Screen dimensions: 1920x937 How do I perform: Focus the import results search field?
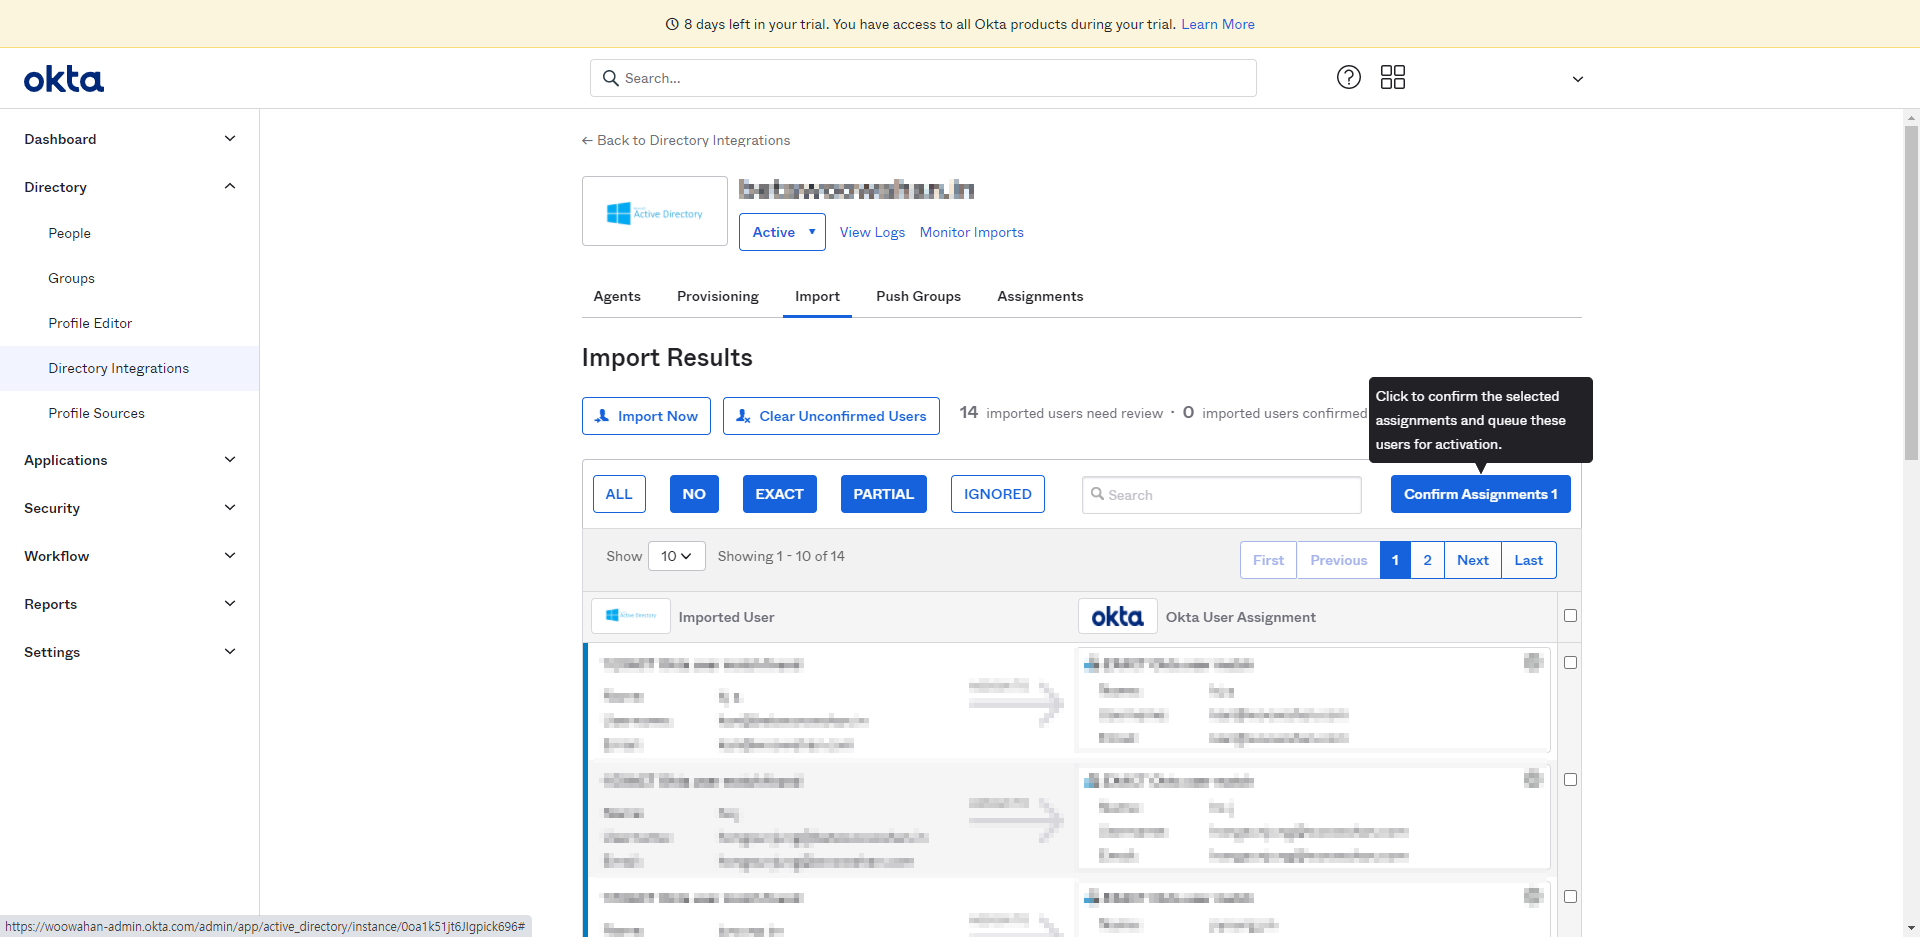(x=1222, y=495)
